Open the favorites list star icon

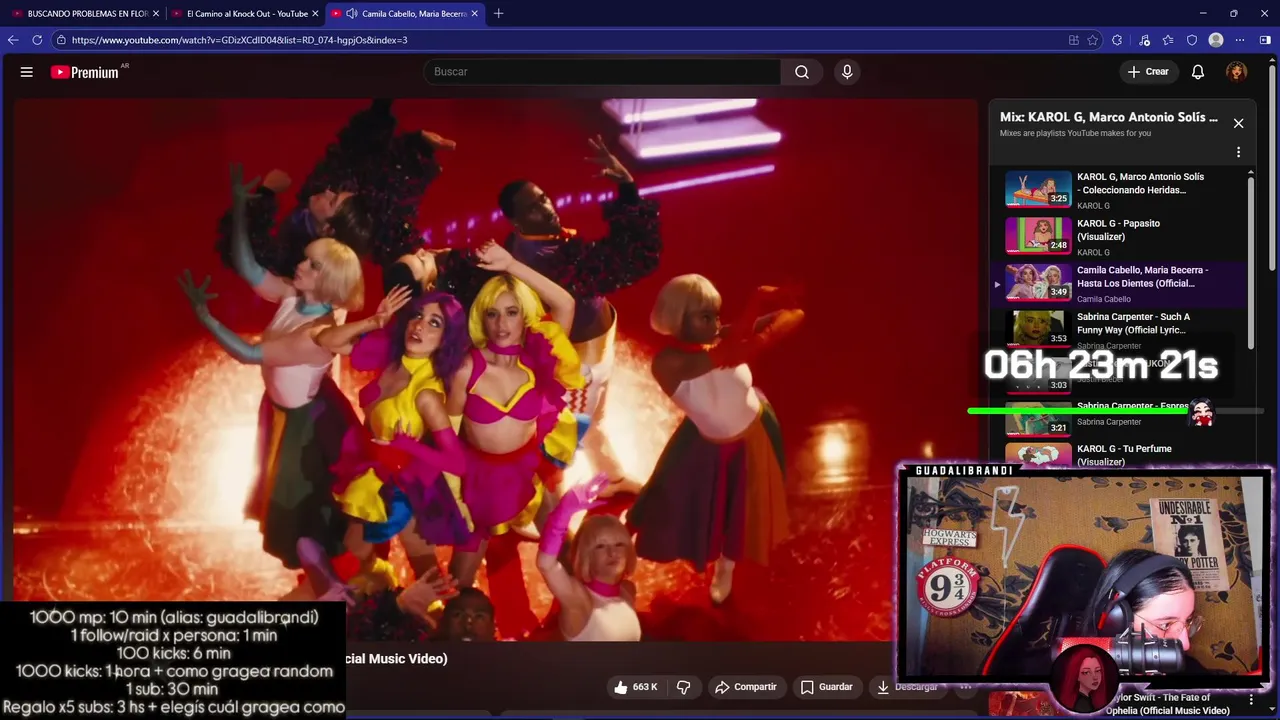pyautogui.click(x=1168, y=40)
